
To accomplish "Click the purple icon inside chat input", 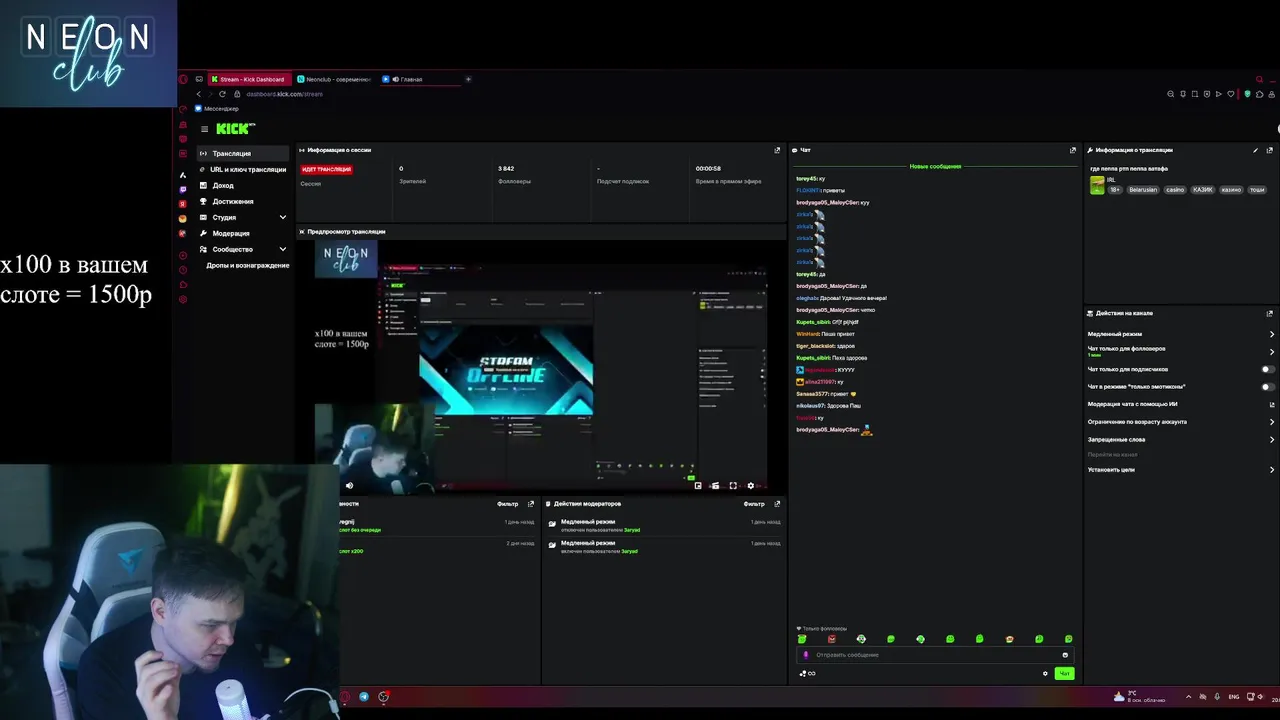I will click(806, 655).
